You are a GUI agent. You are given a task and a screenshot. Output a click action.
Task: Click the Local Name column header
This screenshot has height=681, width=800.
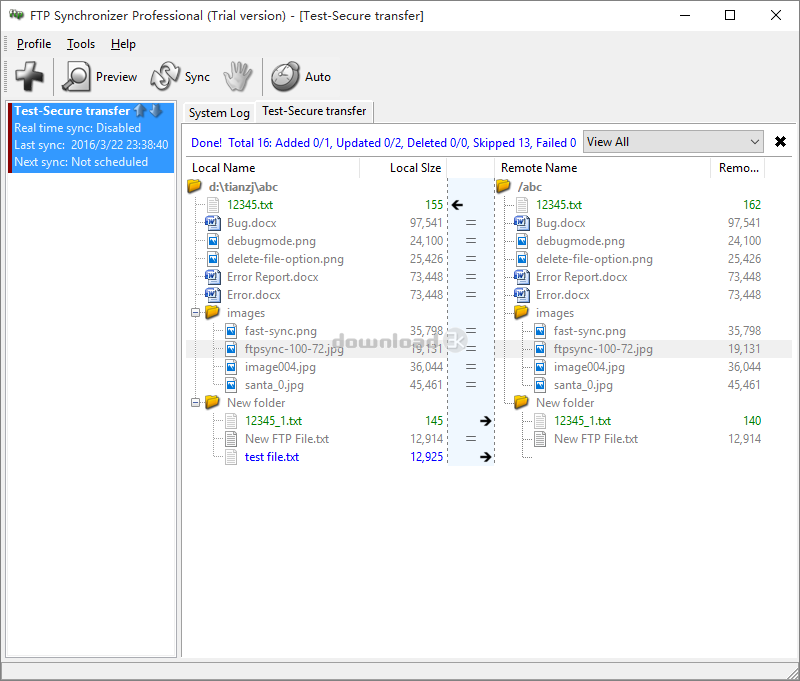pyautogui.click(x=273, y=168)
